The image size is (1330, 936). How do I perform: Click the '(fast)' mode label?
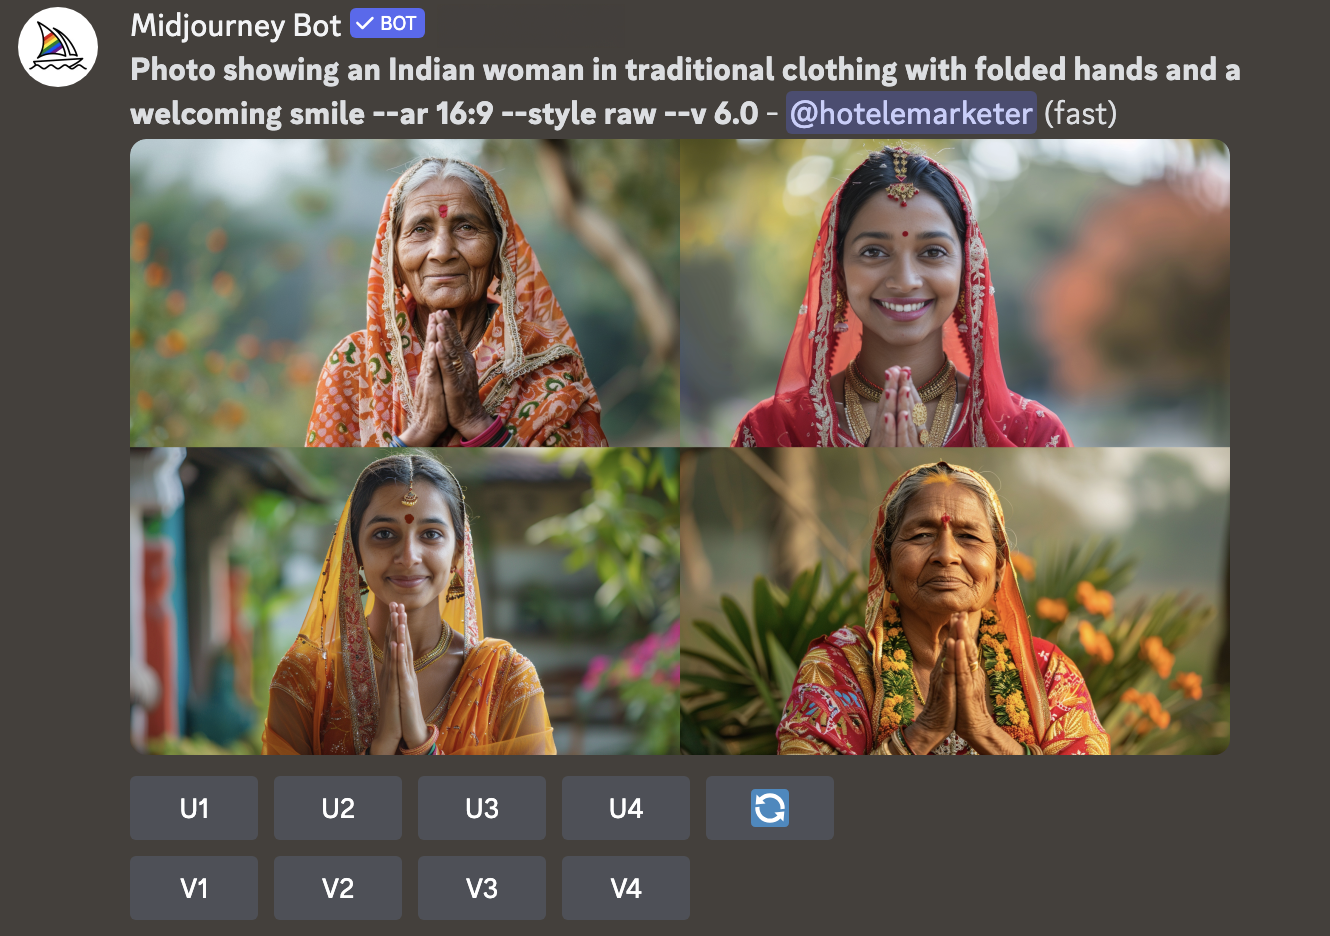tap(1080, 113)
